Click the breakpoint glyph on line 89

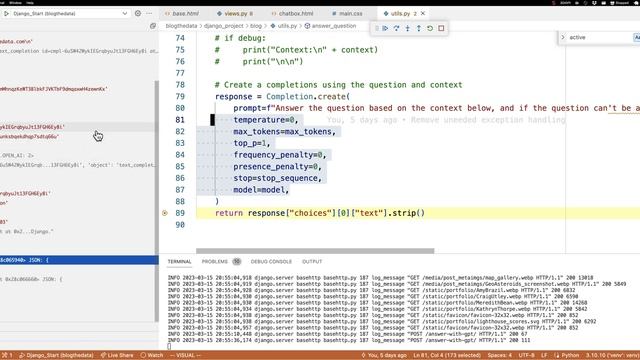point(165,213)
